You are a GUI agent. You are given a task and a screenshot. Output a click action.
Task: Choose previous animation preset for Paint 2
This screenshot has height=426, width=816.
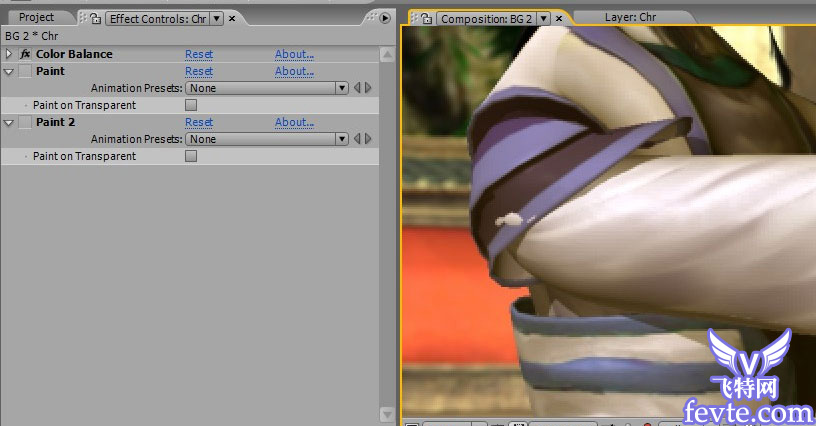pos(357,139)
